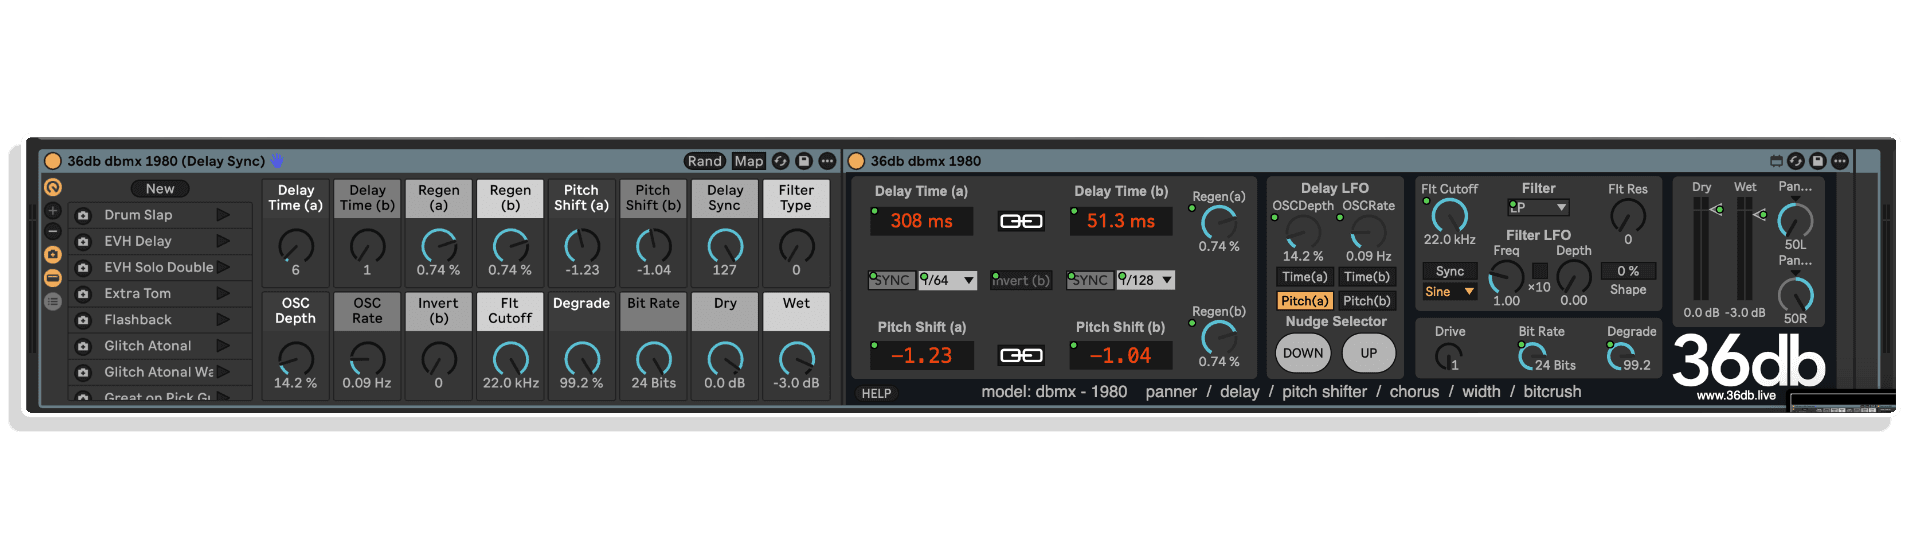This screenshot has height=551, width=1920.
Task: Toggle the macro variations camera view icon
Action: coord(53,255)
